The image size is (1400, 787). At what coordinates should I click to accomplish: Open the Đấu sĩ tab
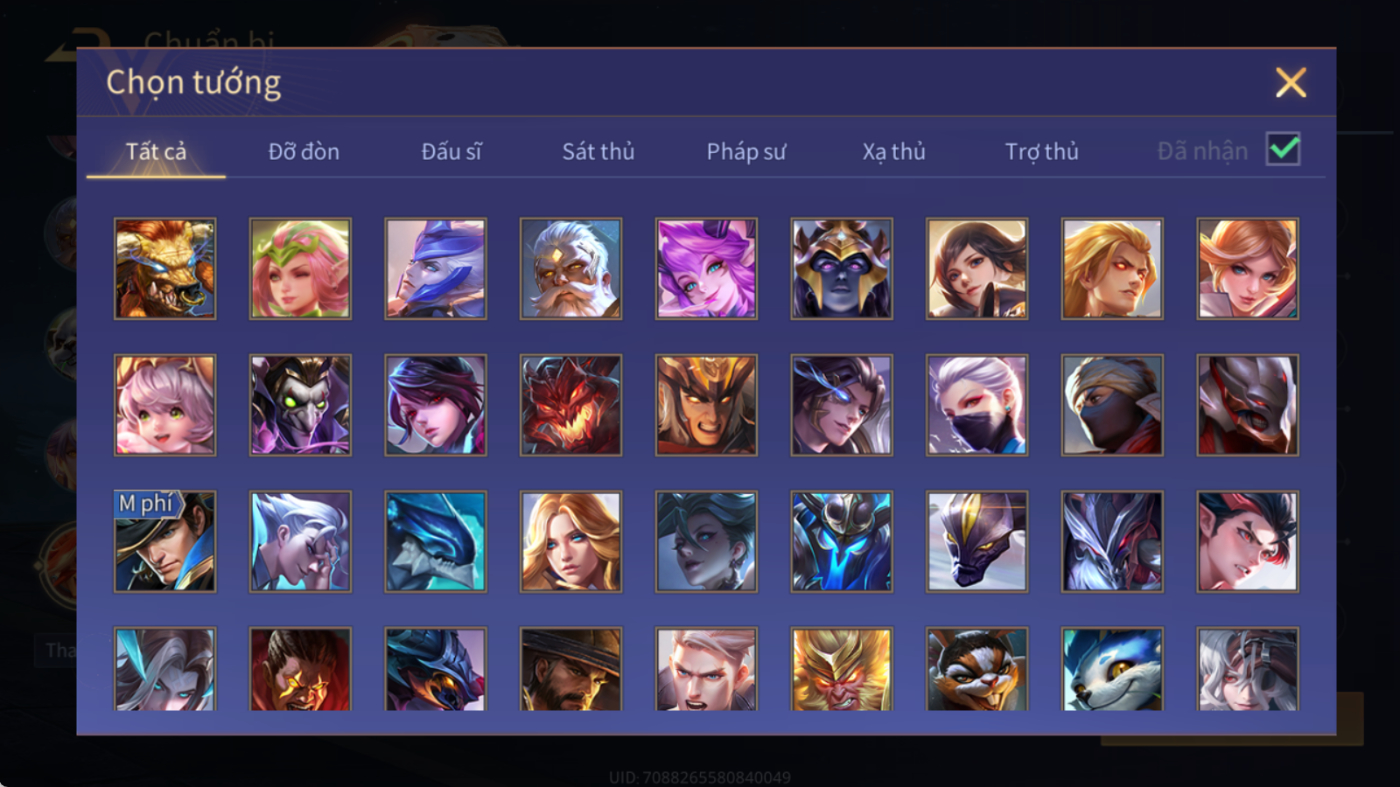click(x=451, y=152)
